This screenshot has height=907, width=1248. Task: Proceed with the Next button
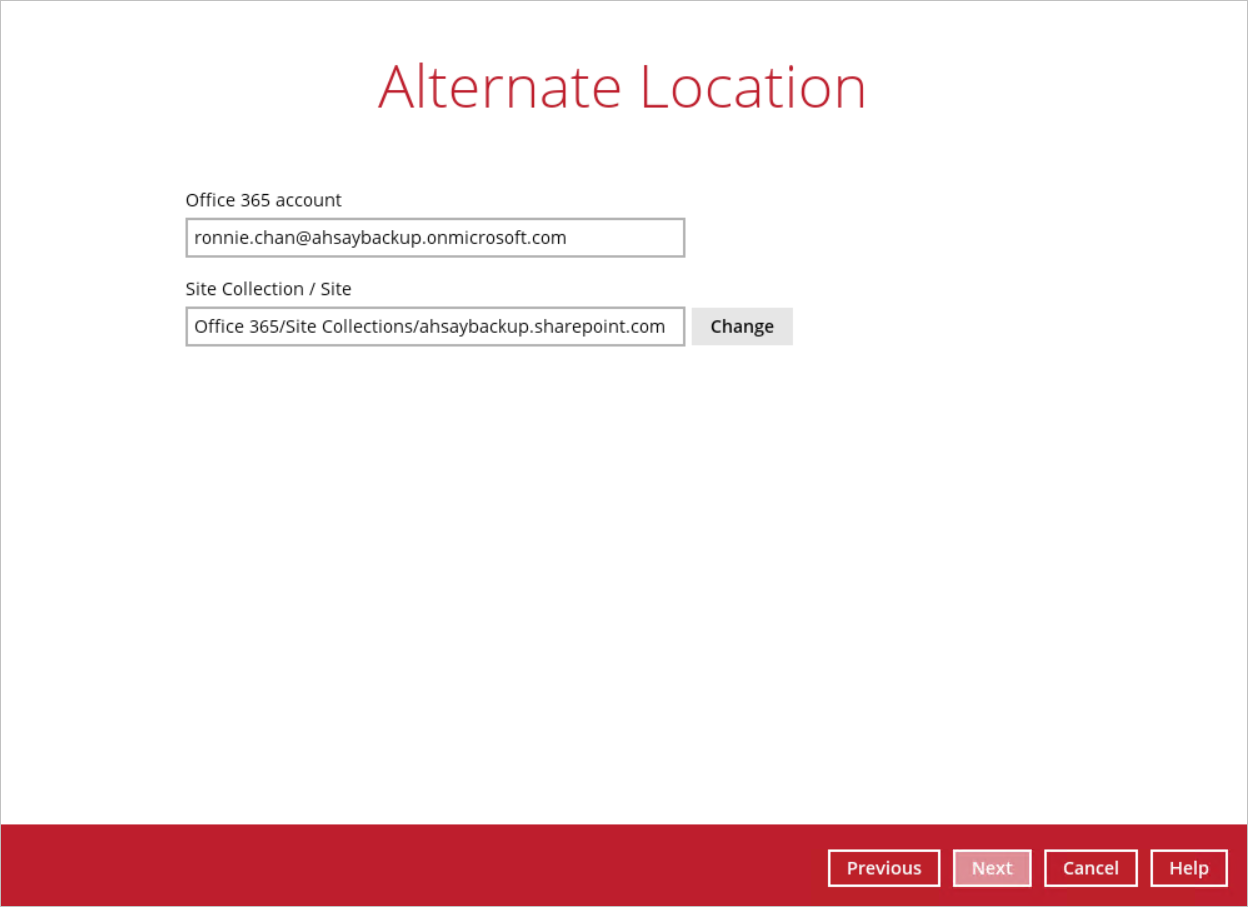(992, 868)
